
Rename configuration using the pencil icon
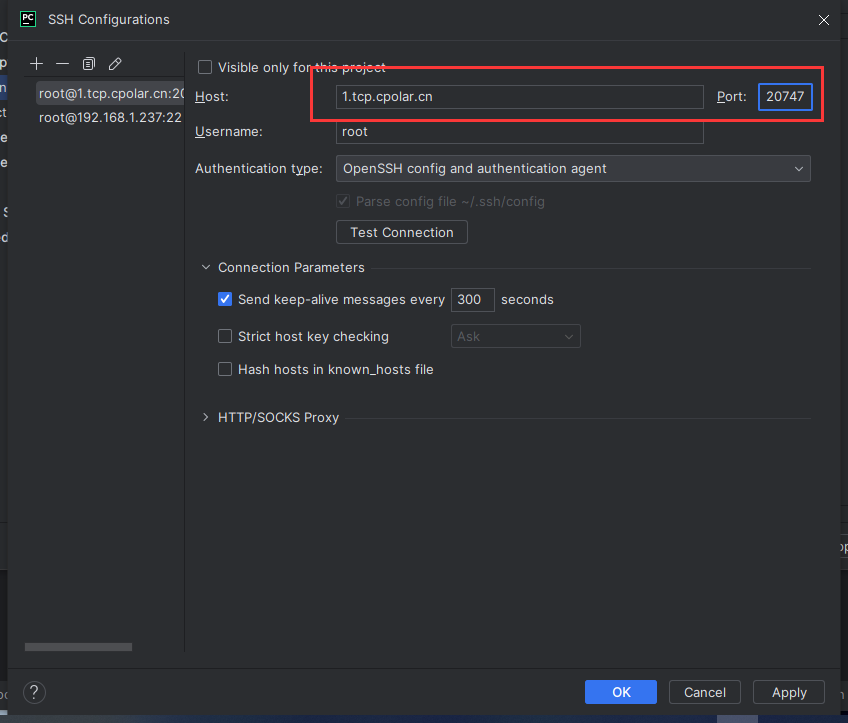(115, 64)
